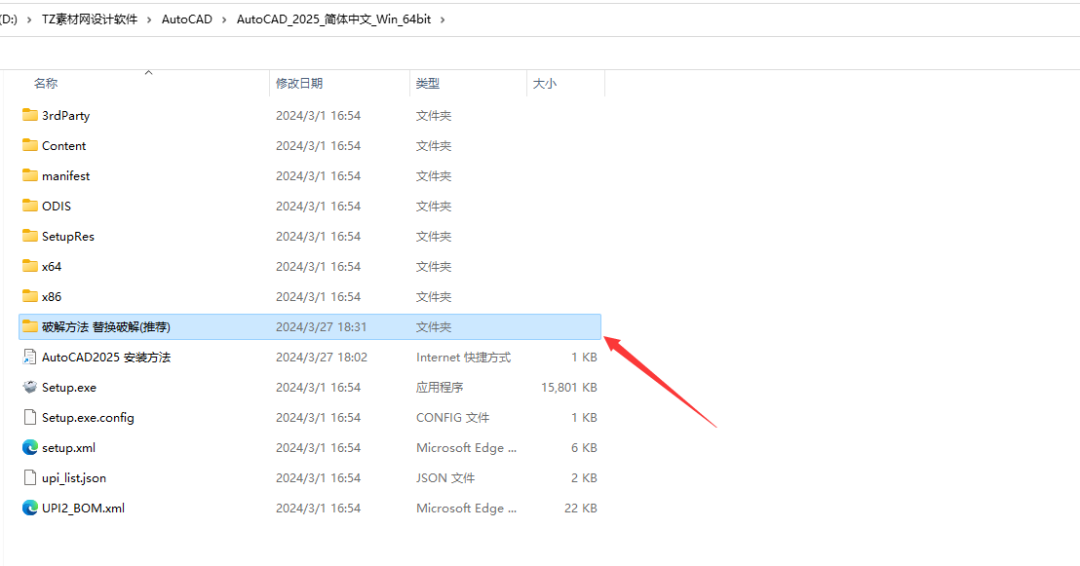Expand chevron after AutoCAD_2025_简体中文_Win_64bit breadcrumb
Screen dimensions: 1080x566
click(442, 20)
